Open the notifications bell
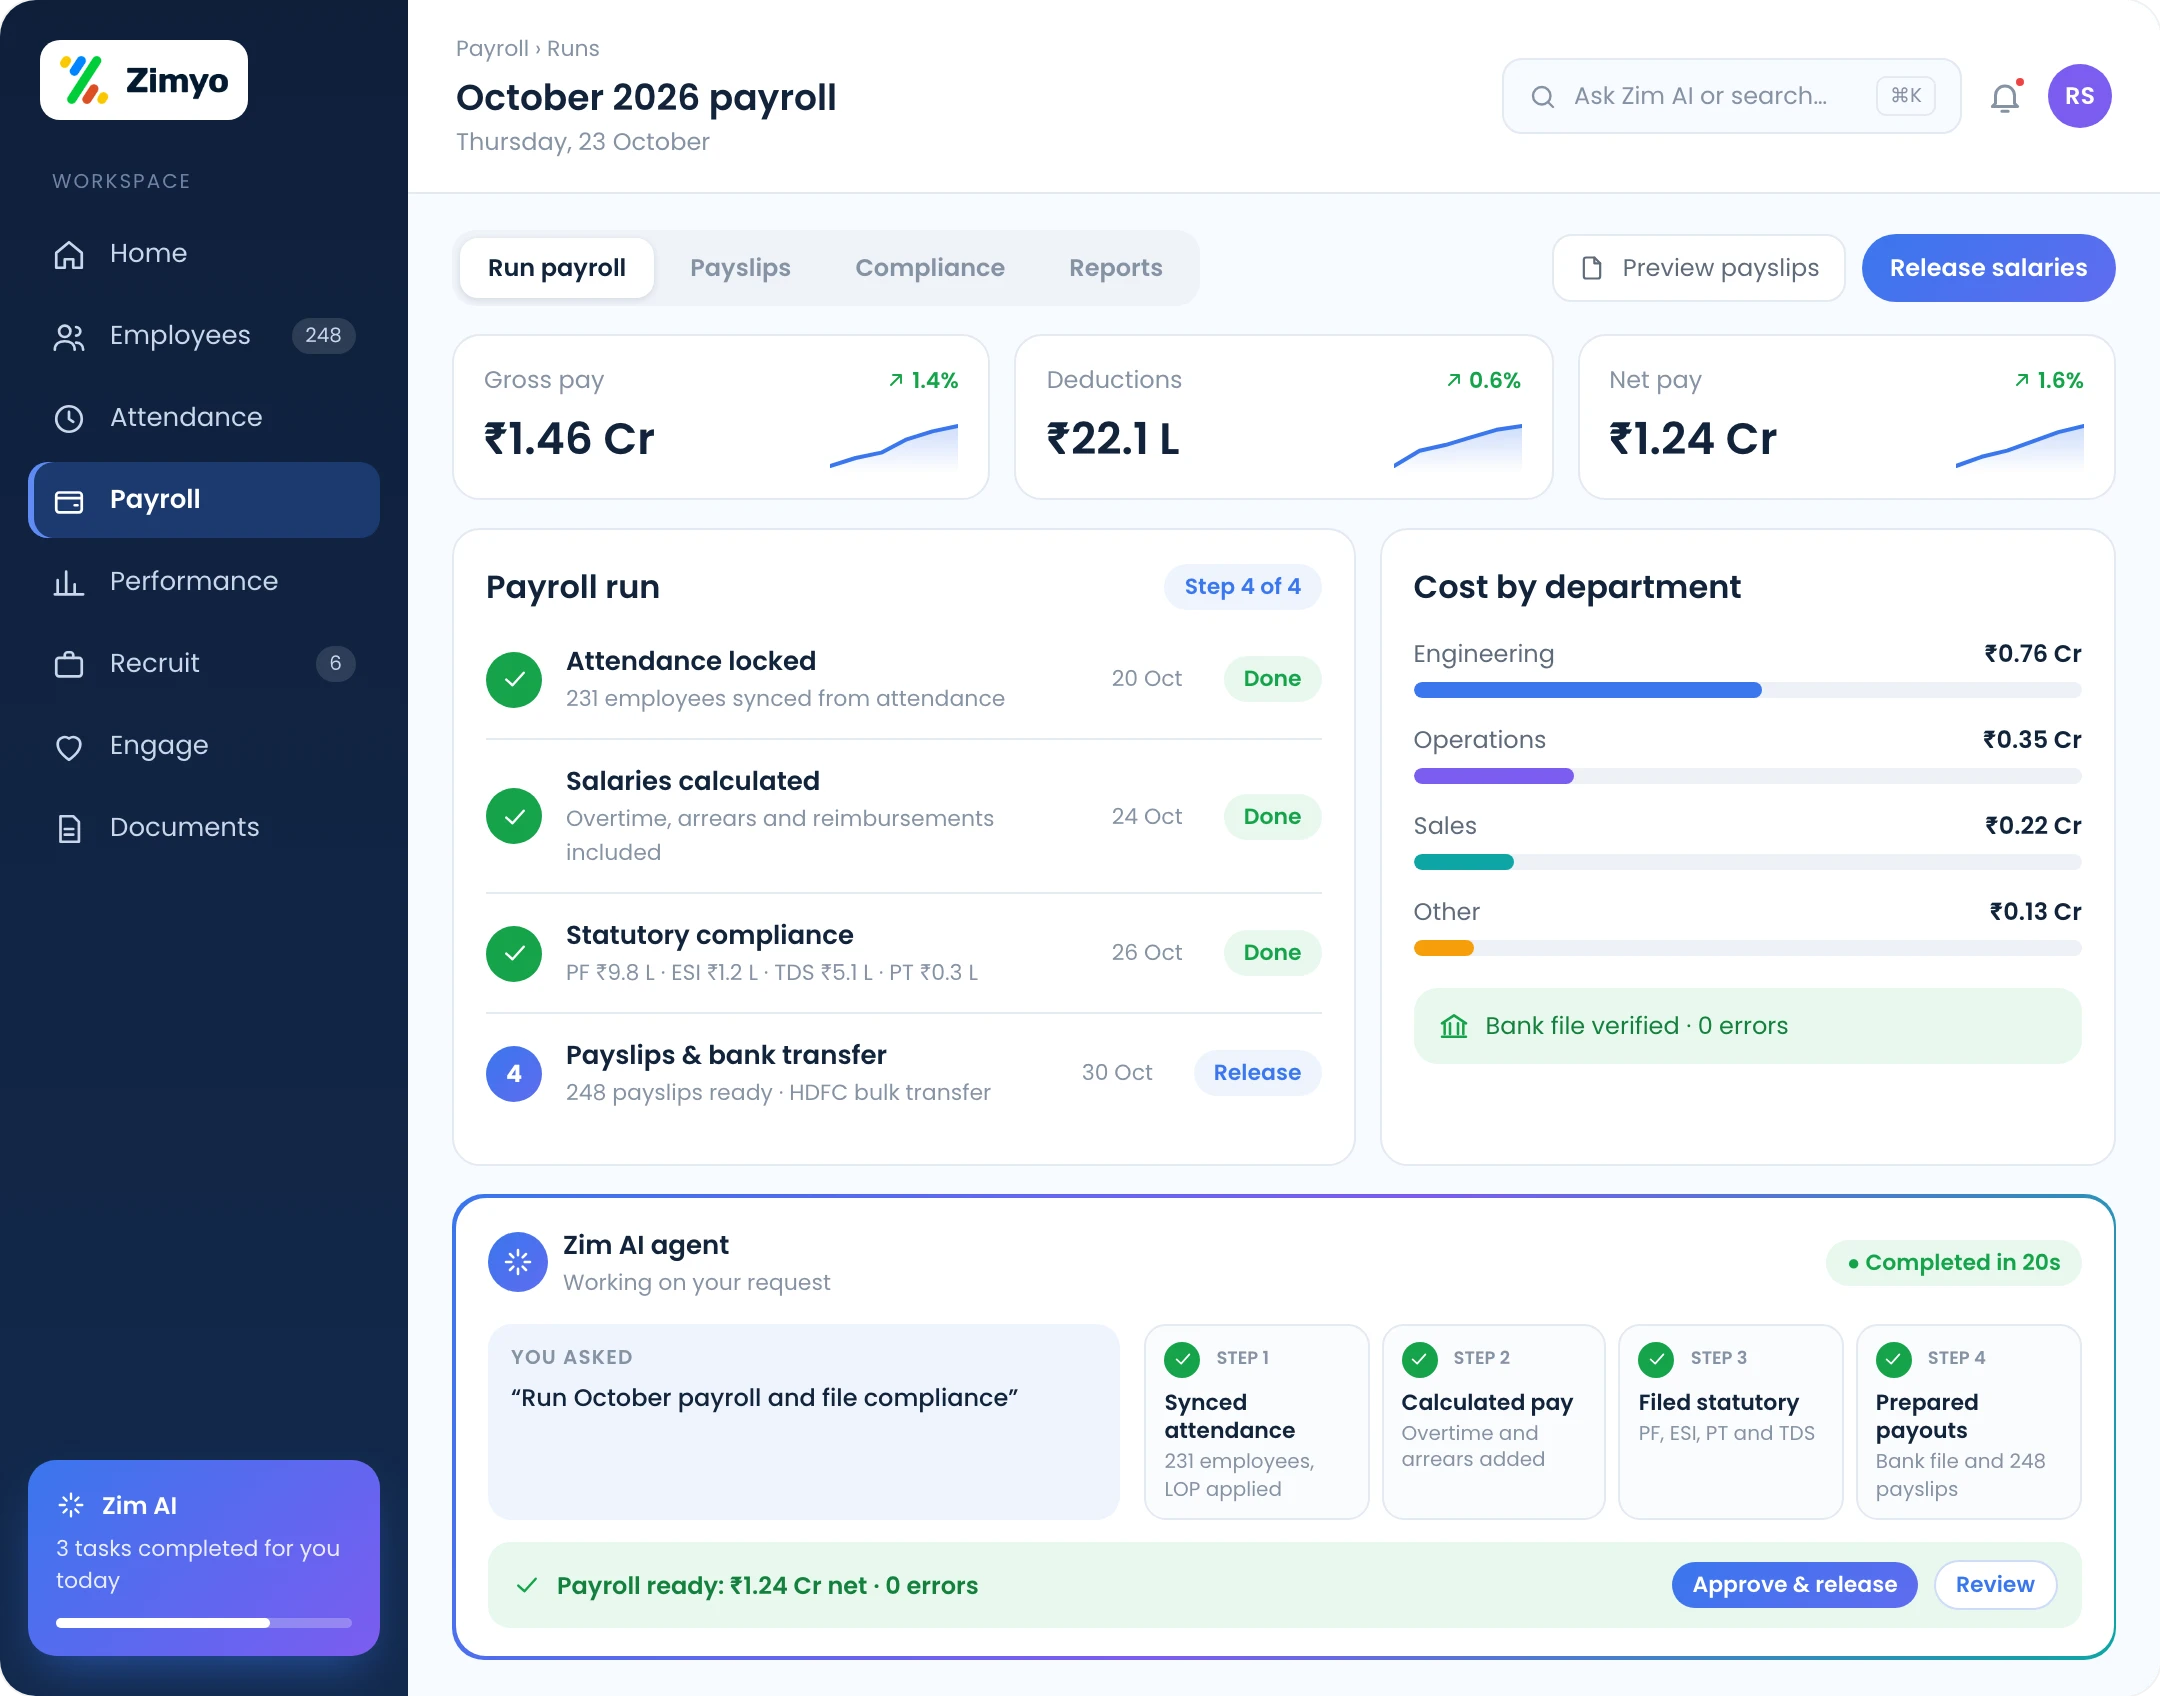The image size is (2160, 1696). [2005, 97]
